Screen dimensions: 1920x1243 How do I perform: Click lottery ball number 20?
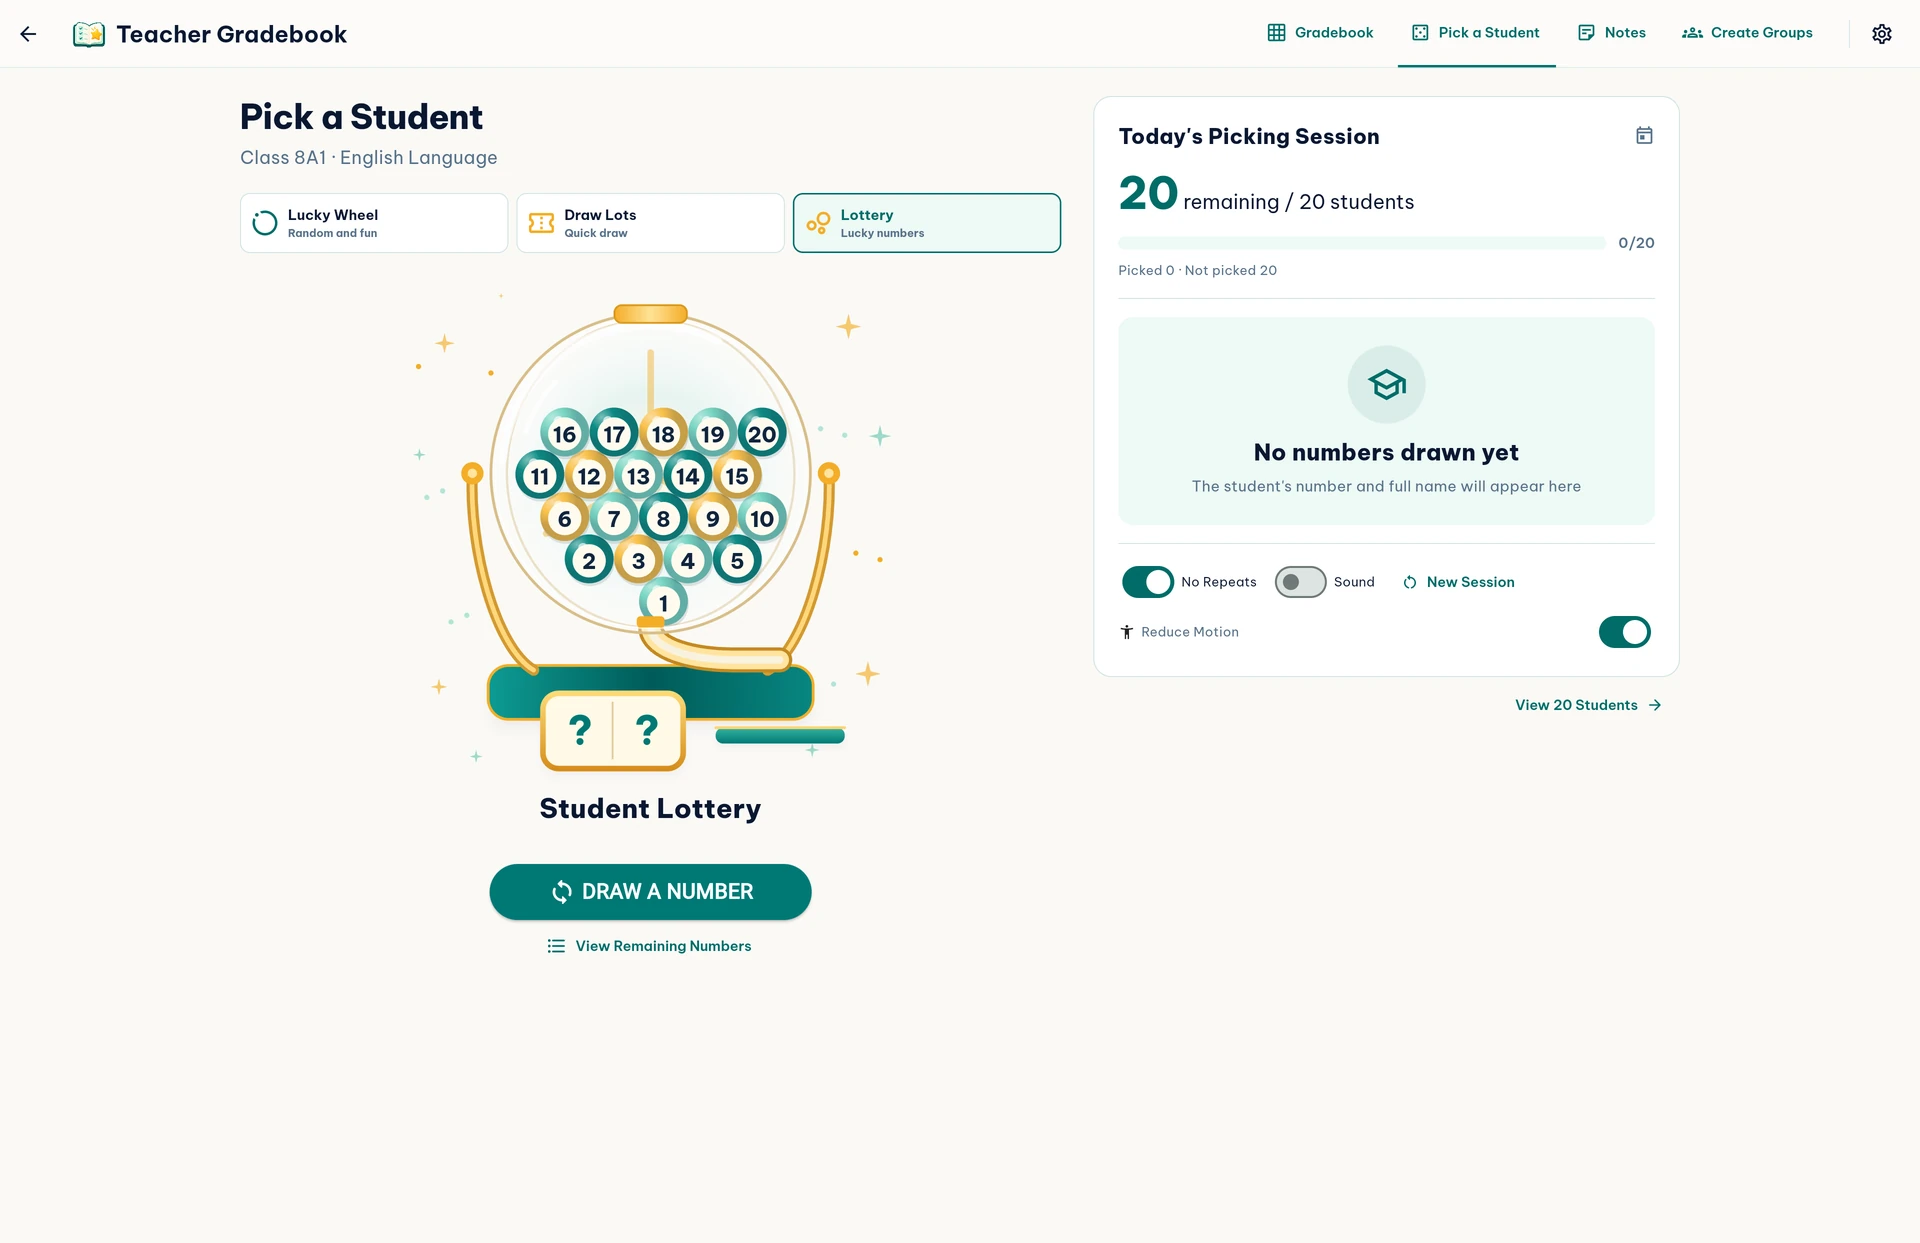[x=762, y=434]
